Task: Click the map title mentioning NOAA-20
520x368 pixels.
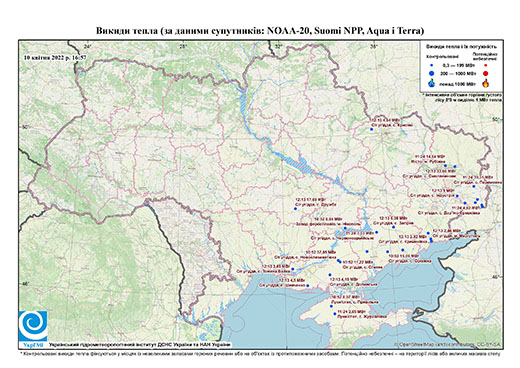Action: click(260, 31)
